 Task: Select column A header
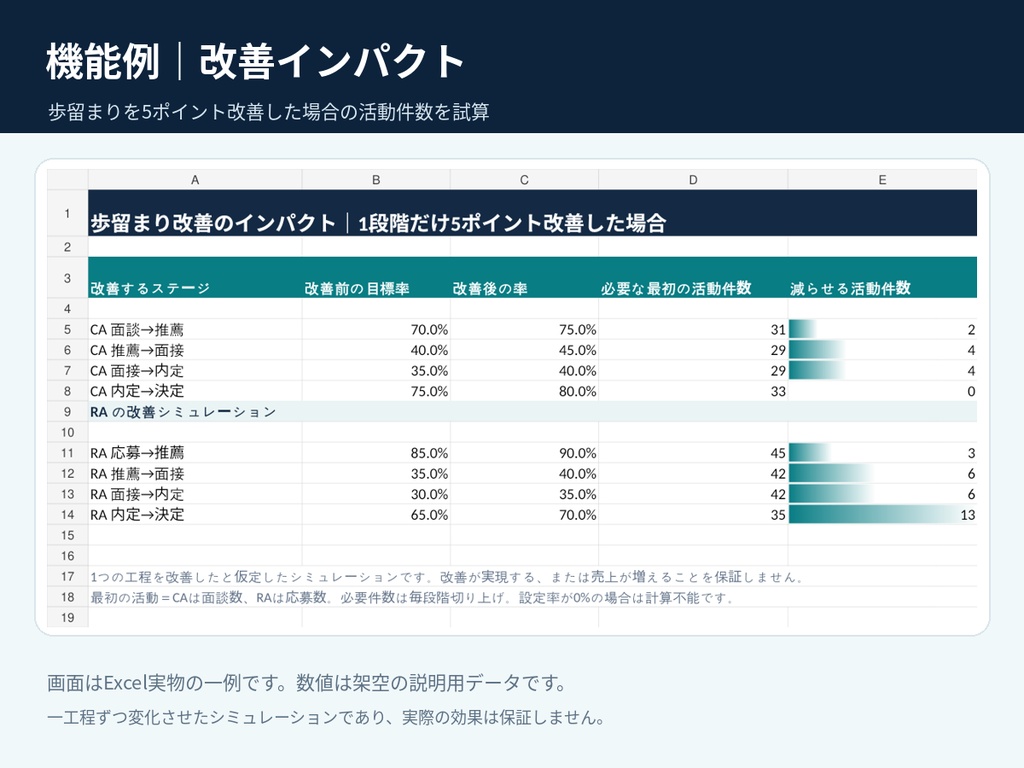click(195, 180)
